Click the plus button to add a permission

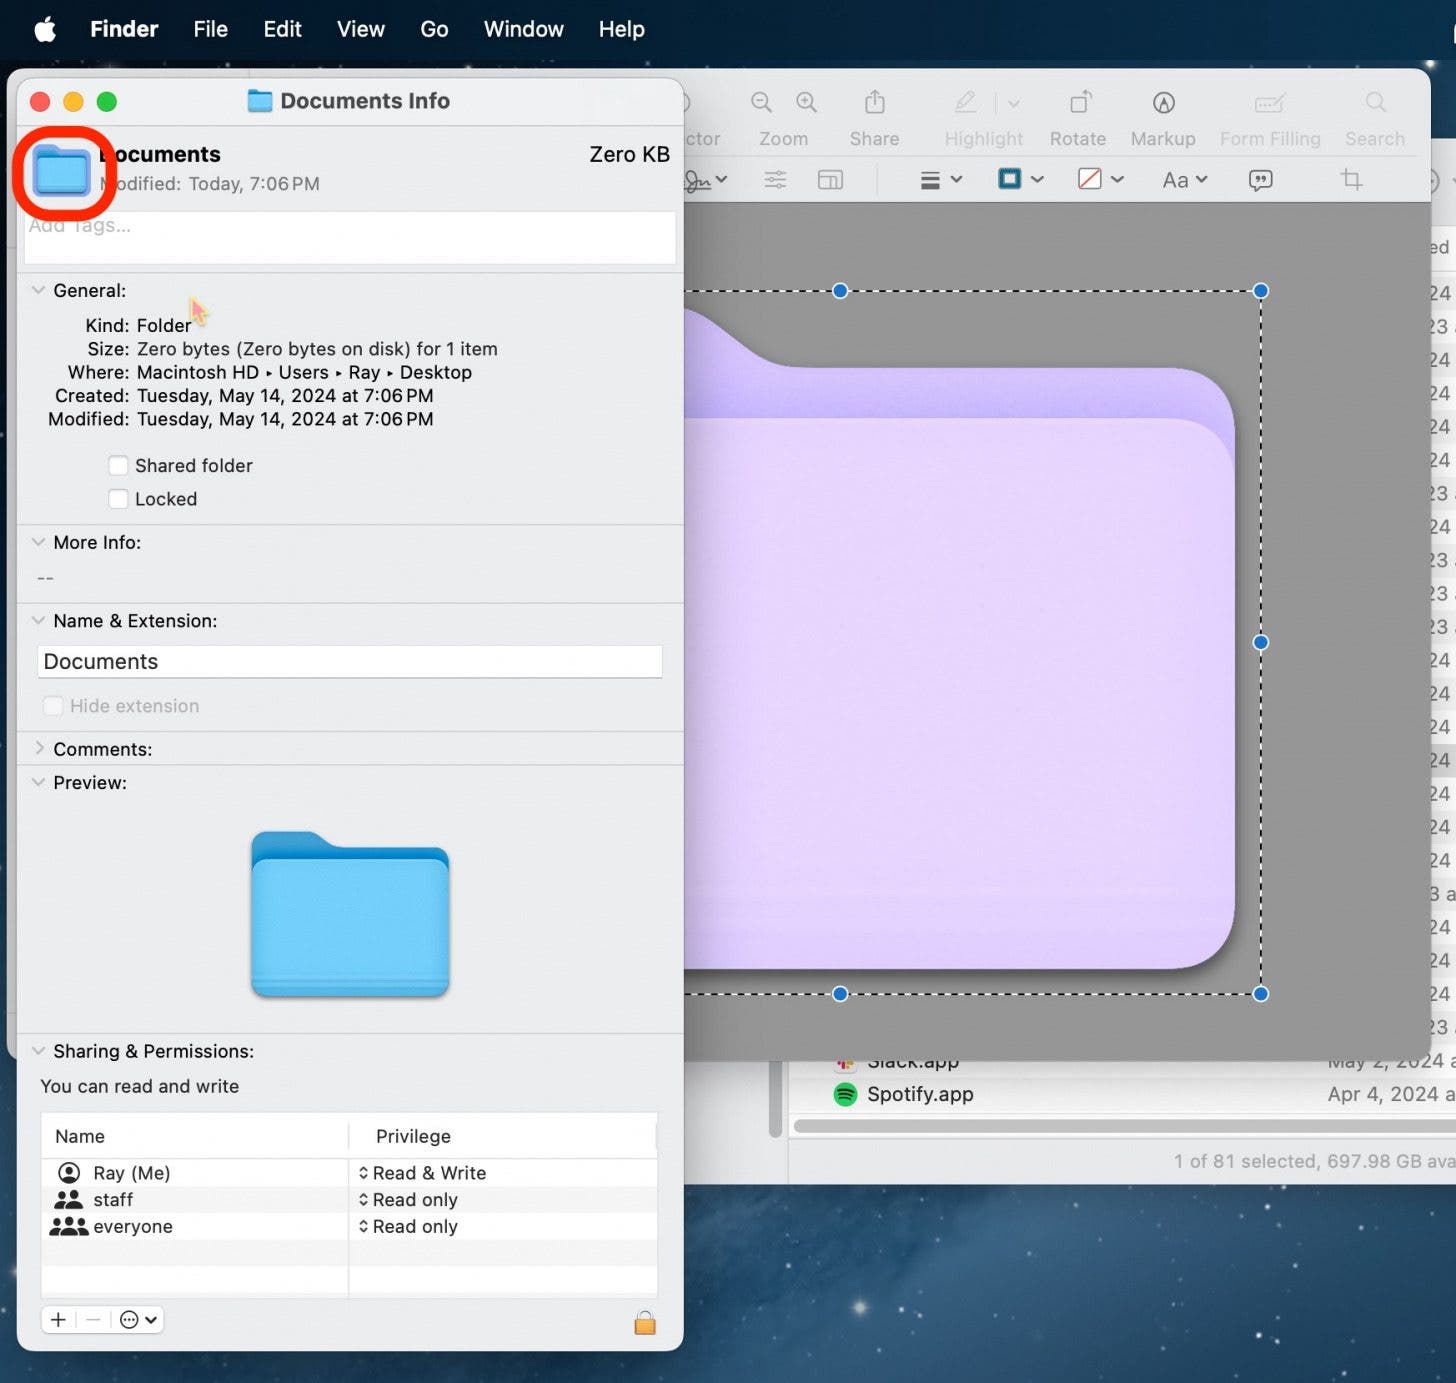[58, 1319]
